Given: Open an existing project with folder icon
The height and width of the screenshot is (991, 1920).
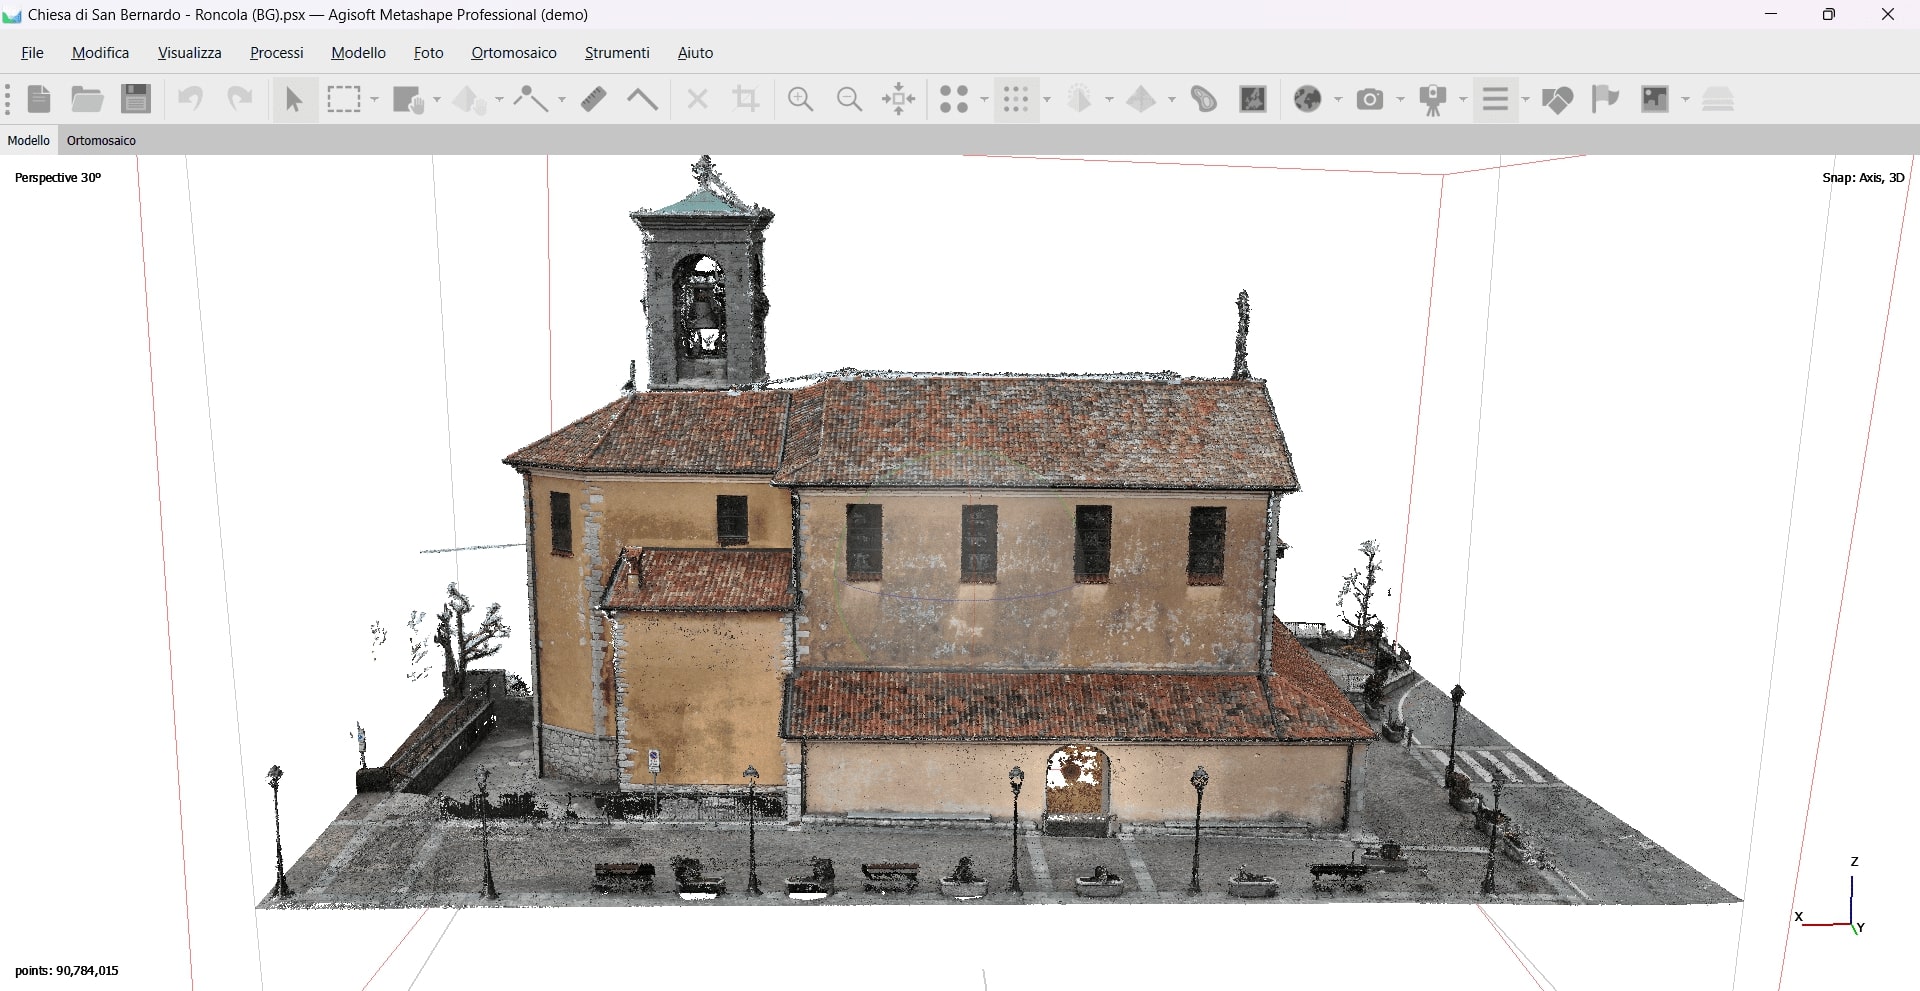Looking at the screenshot, I should pos(87,100).
